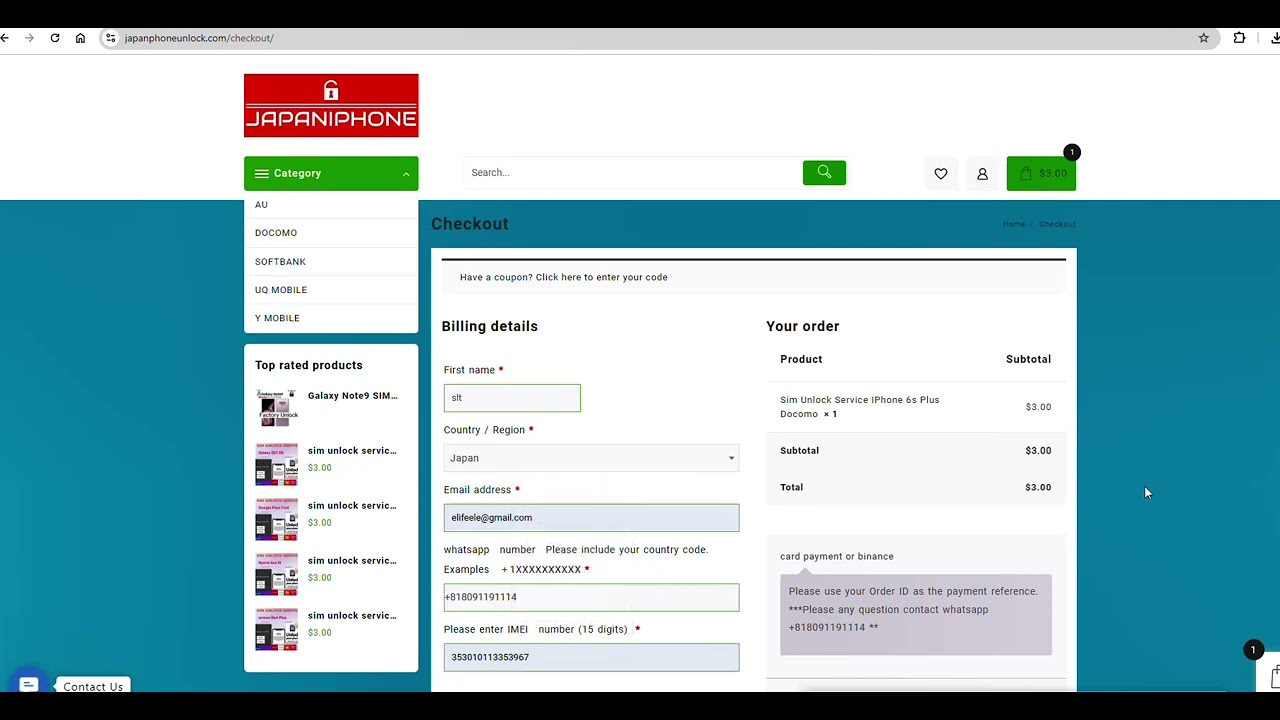Click the Checkout page heading
Screen dimensions: 1280x720
click(x=470, y=224)
